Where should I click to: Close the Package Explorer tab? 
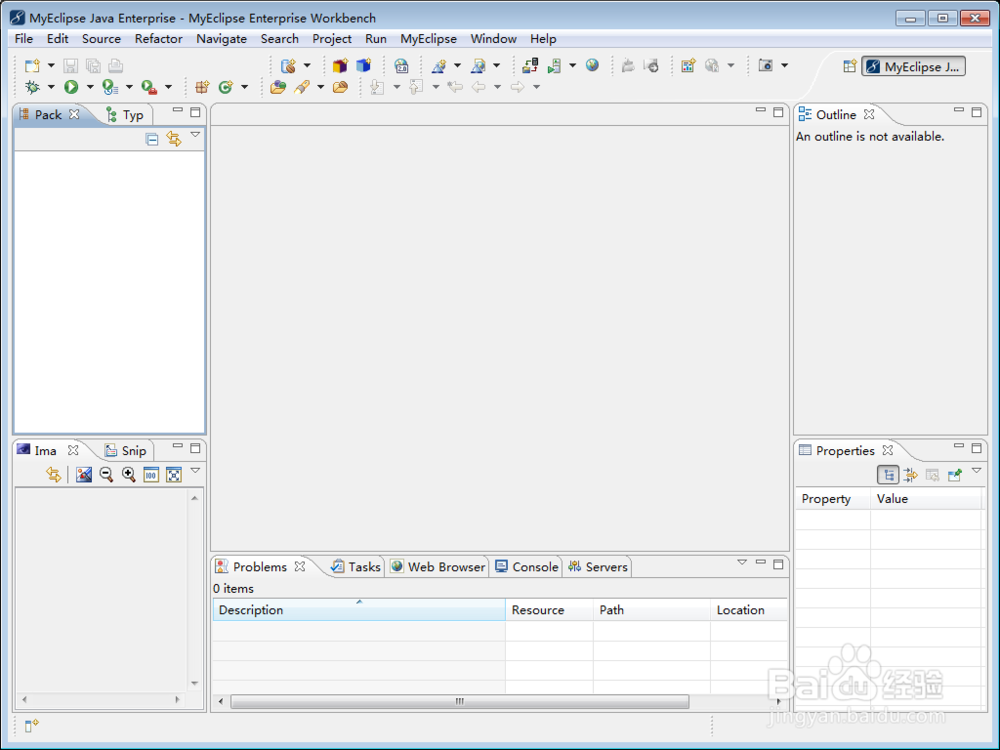pos(74,114)
